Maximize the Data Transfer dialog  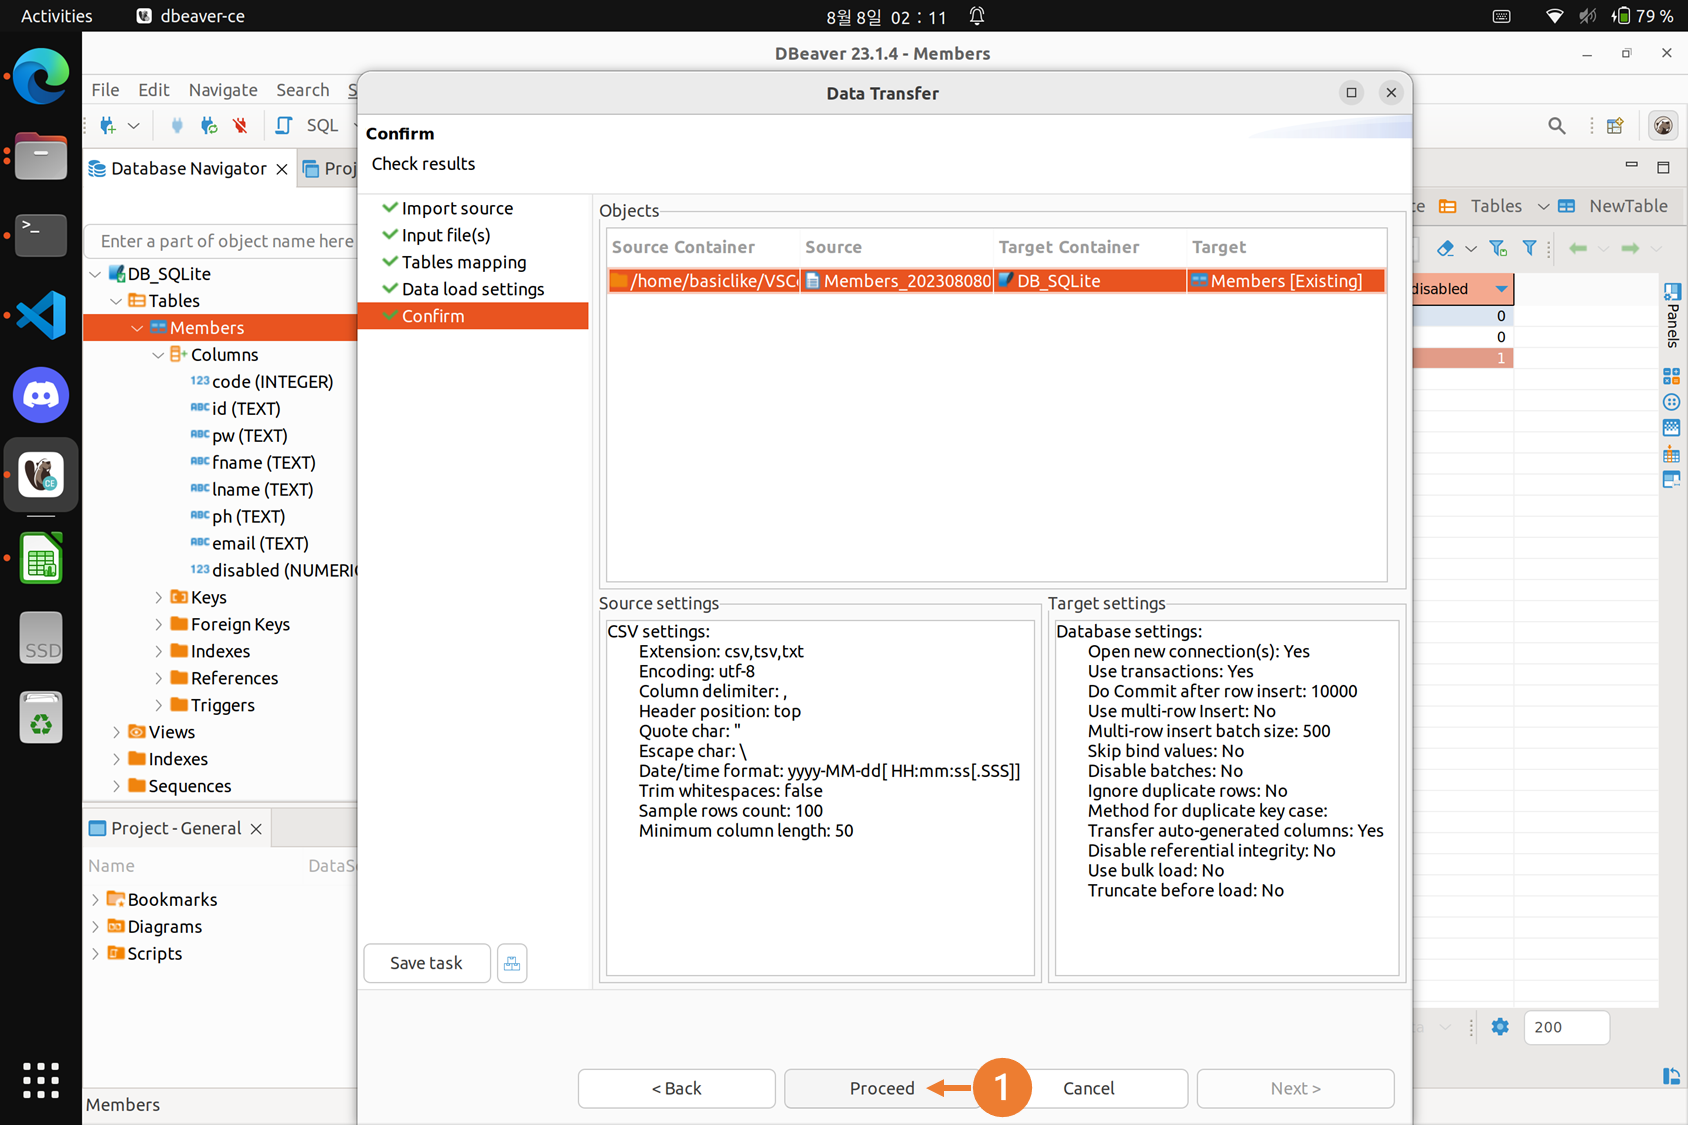(x=1351, y=93)
